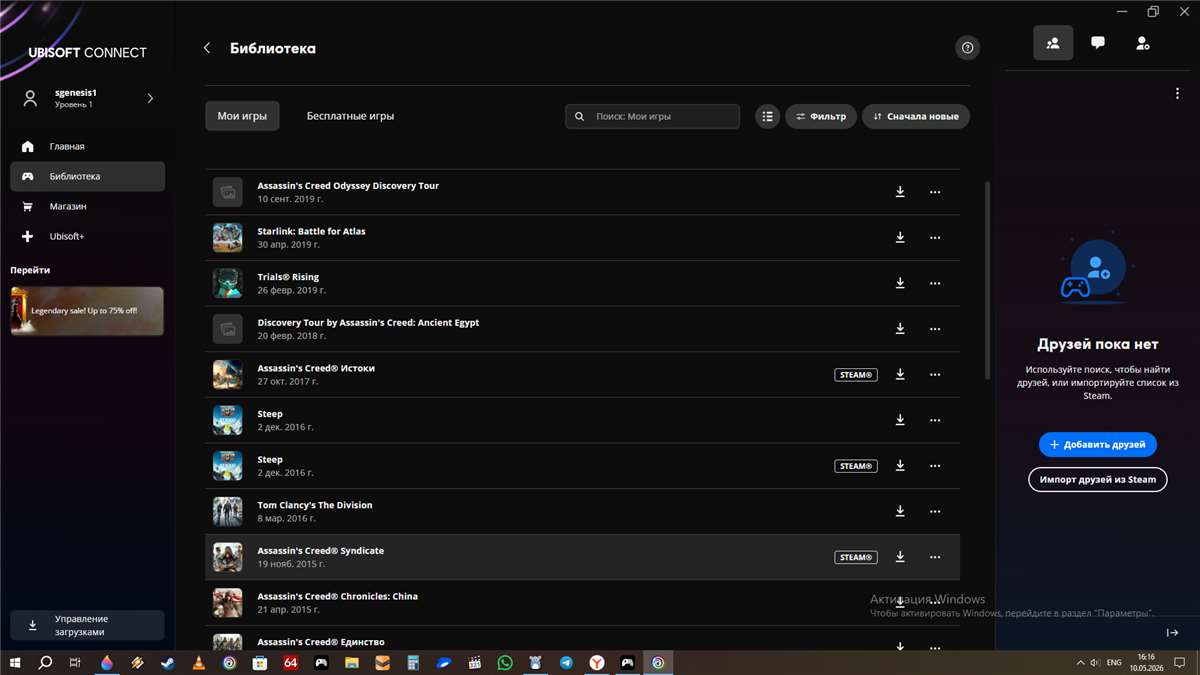Go back with the arrow beside Библиотека

[207, 48]
